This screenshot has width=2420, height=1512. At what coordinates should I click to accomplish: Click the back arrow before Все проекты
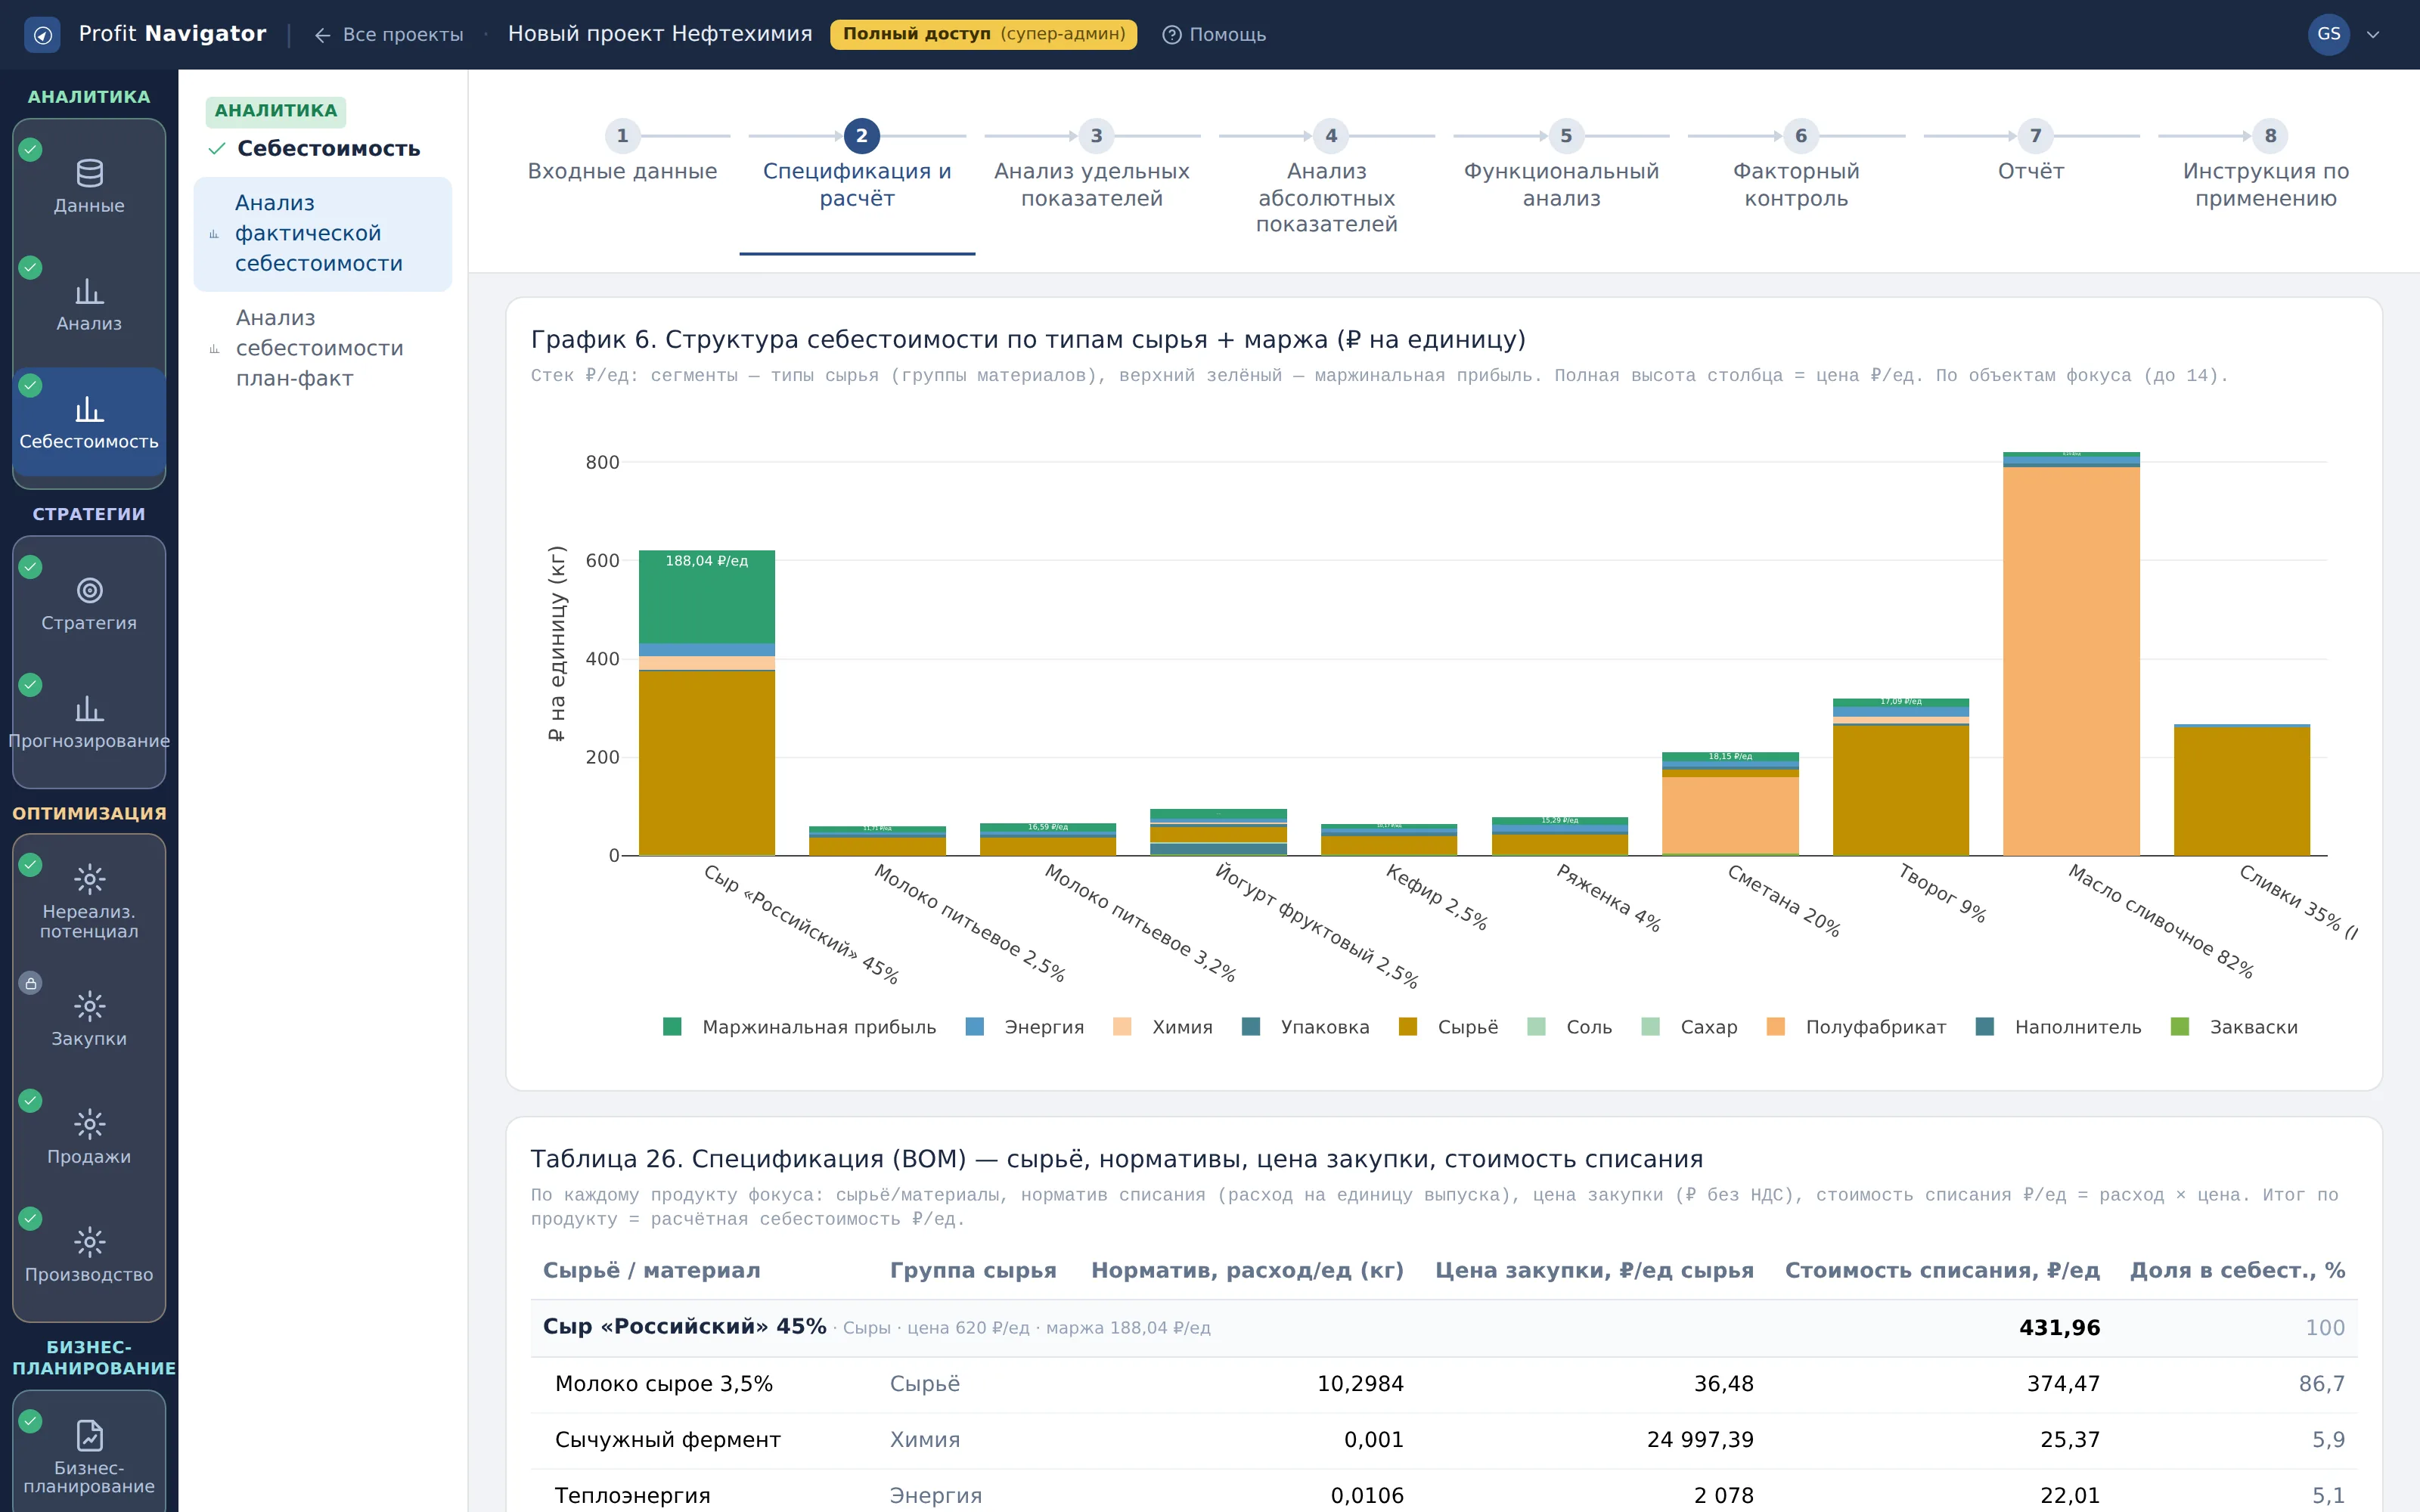tap(322, 35)
